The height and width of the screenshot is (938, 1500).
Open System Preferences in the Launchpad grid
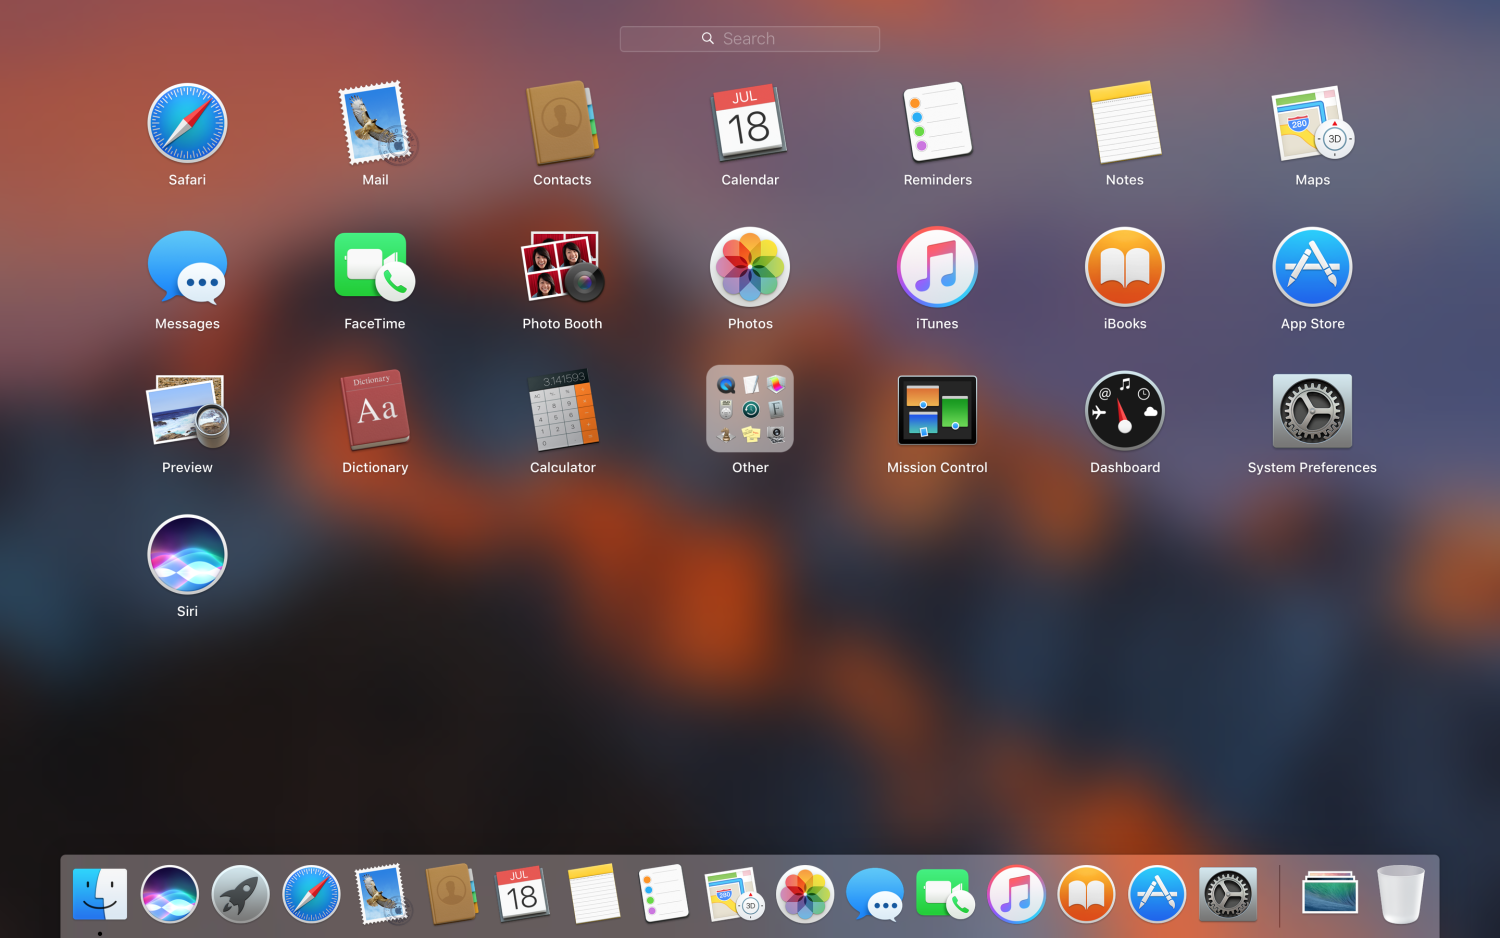point(1312,411)
